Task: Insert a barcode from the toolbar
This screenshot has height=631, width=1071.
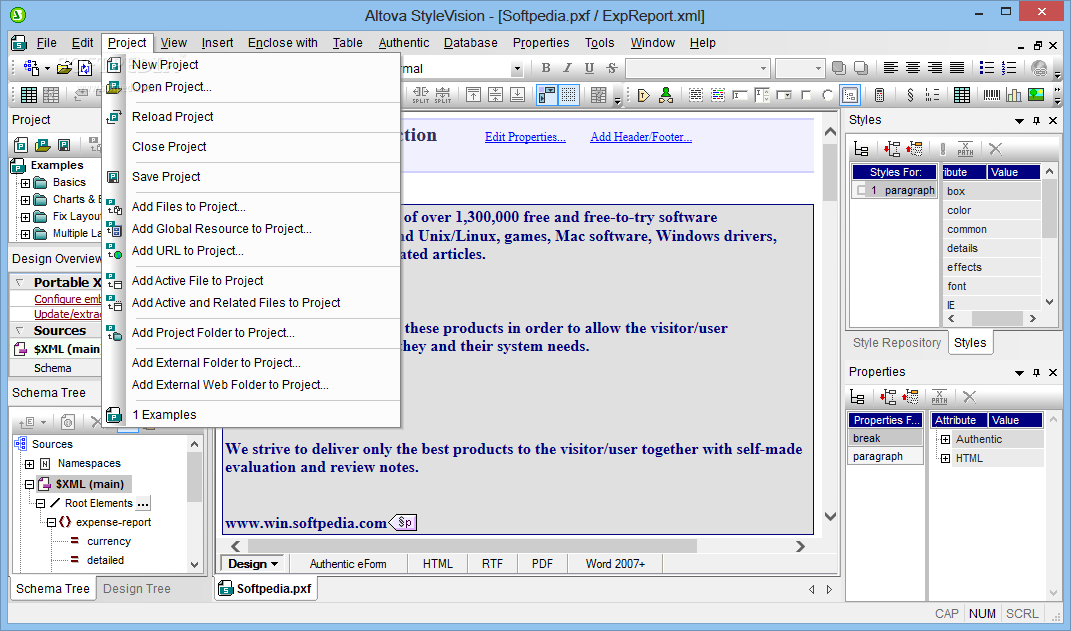Action: coord(991,95)
